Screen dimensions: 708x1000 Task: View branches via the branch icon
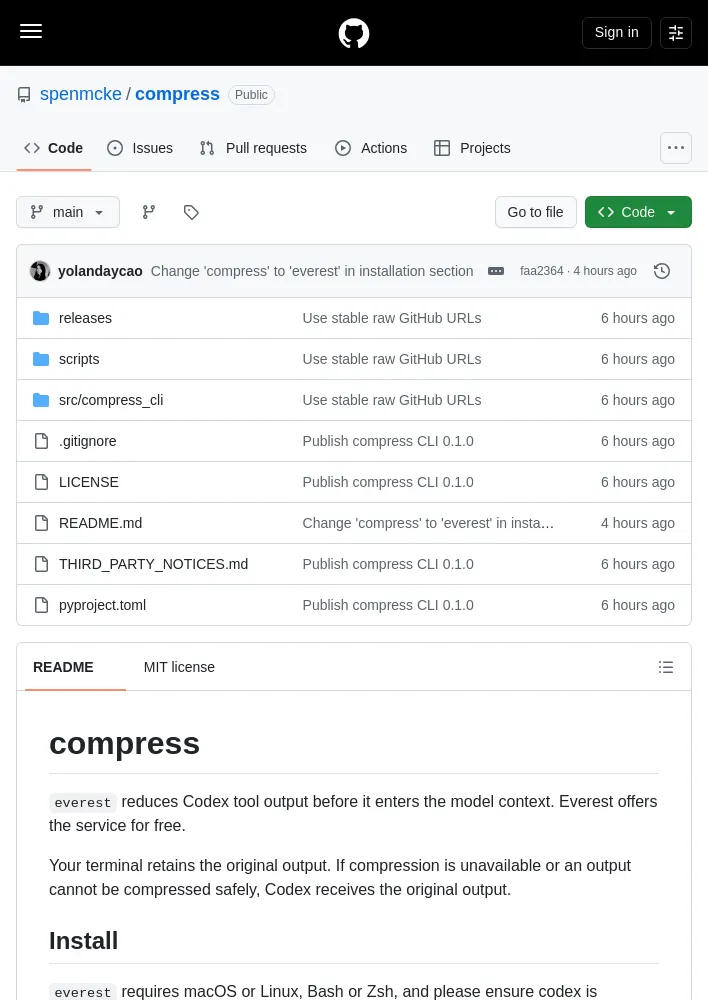(149, 212)
